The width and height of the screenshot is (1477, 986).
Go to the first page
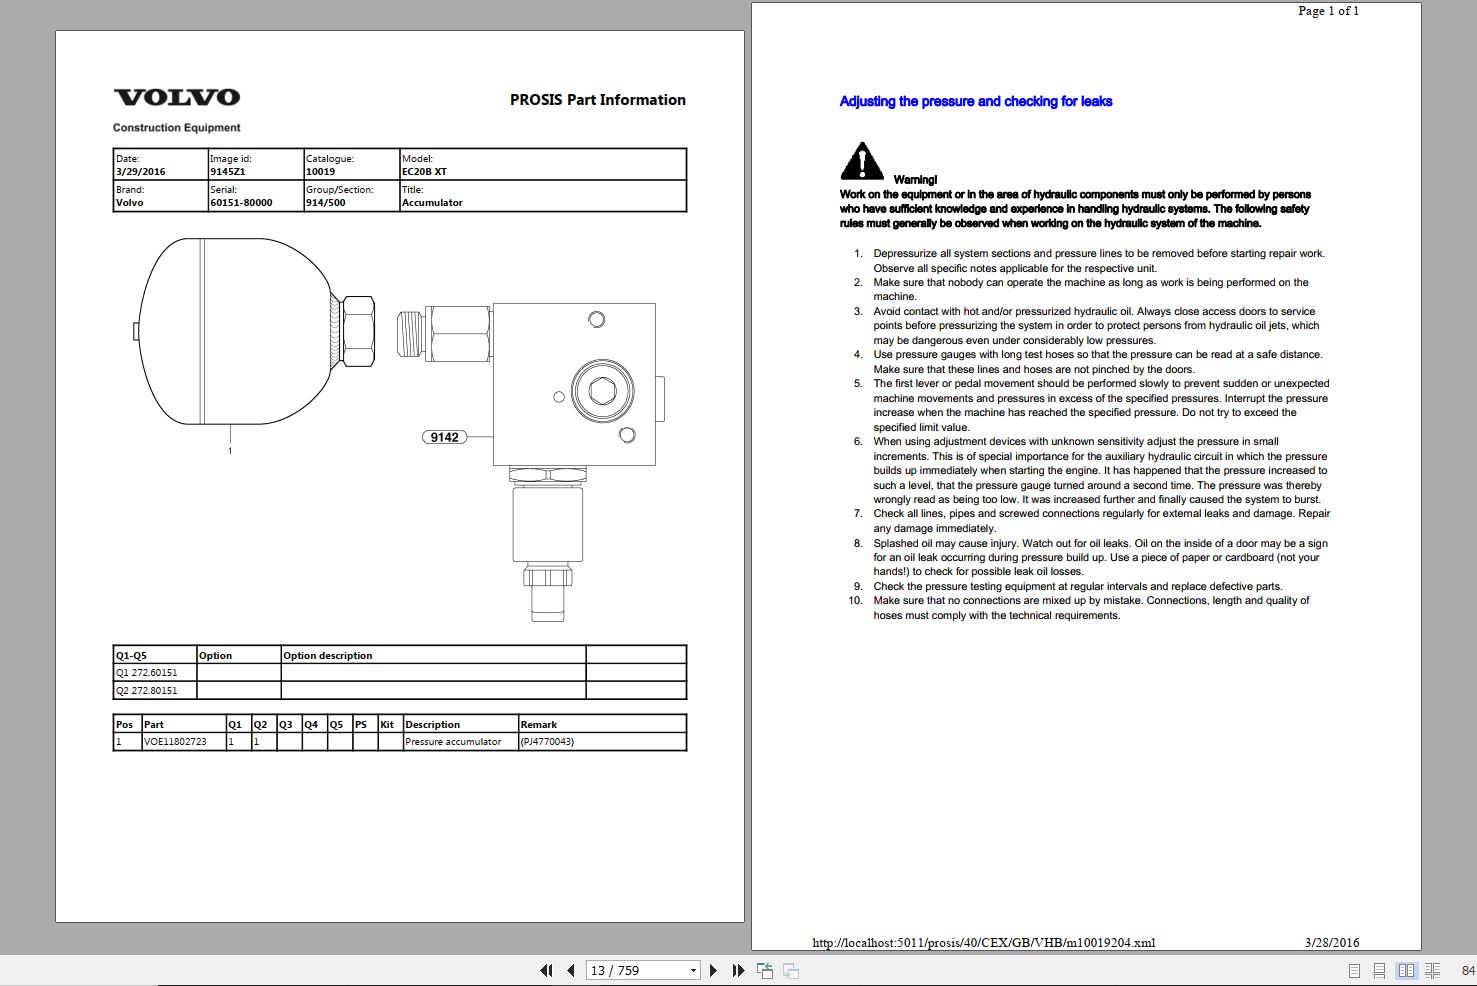coord(546,970)
